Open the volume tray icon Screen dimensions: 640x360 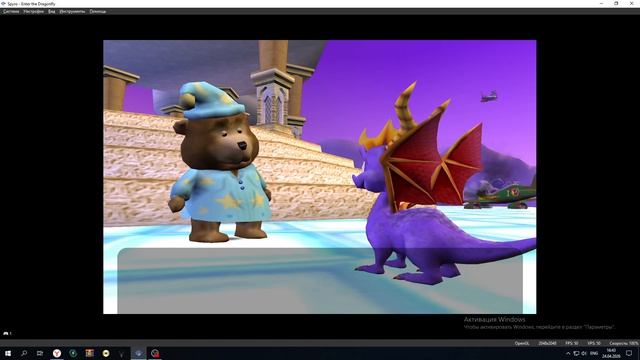(584, 353)
